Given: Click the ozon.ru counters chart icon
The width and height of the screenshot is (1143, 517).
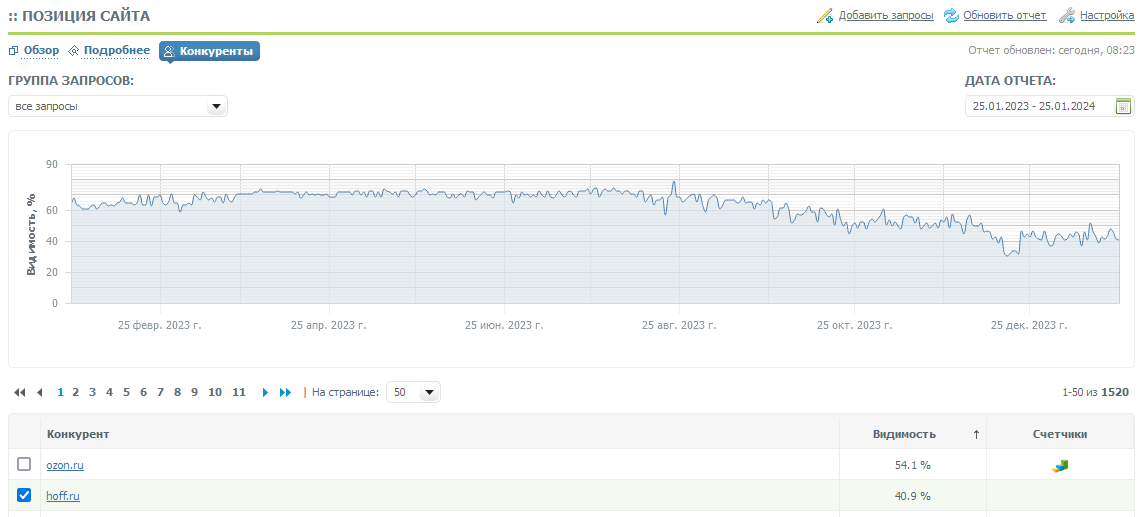Looking at the screenshot, I should 1060,465.
